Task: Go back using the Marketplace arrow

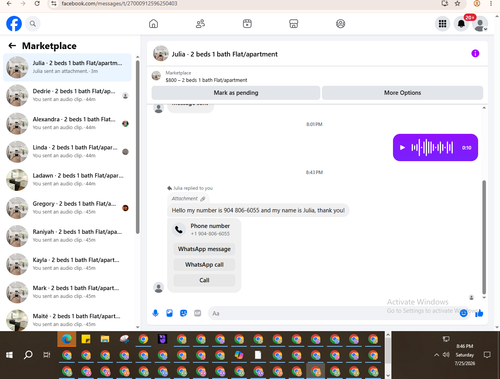Action: coord(12,46)
